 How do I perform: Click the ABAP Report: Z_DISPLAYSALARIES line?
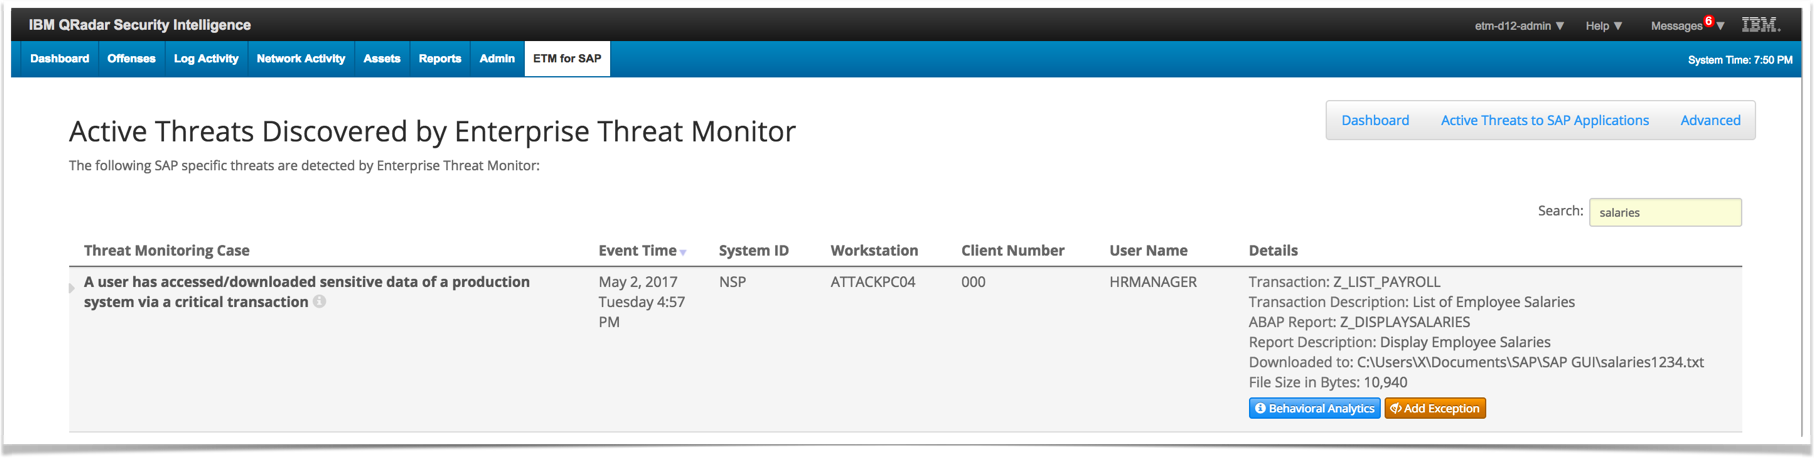click(x=1359, y=322)
